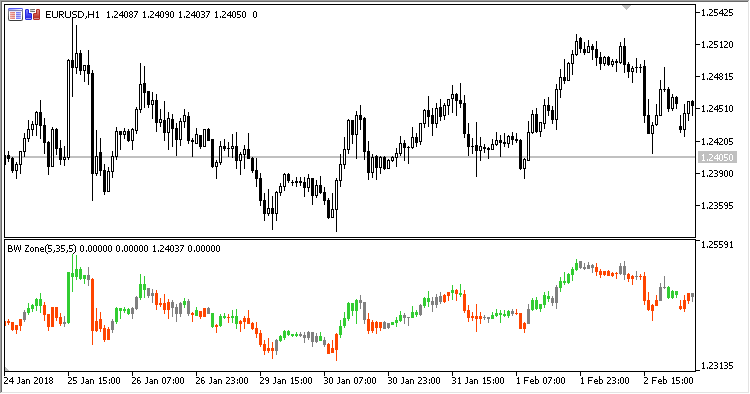750x394 pixels.
Task: Click the OHLC values 1.24087 1.24090 1.24037 1.24050
Action: [176, 15]
